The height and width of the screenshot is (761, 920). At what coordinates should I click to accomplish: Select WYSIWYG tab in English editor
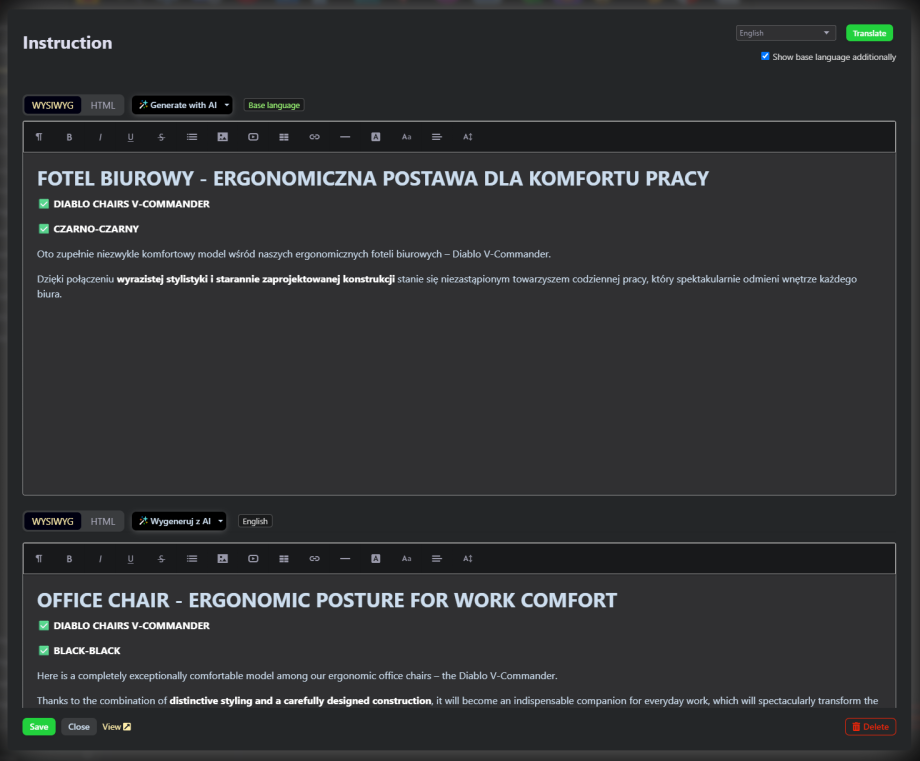(53, 521)
